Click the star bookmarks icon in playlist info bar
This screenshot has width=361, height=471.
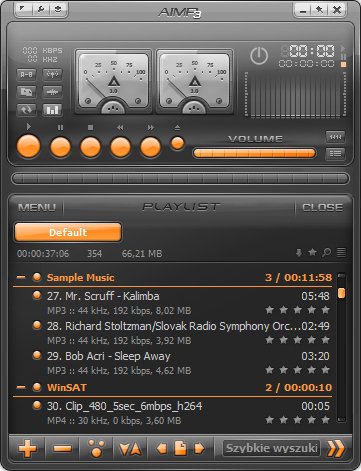pyautogui.click(x=312, y=252)
